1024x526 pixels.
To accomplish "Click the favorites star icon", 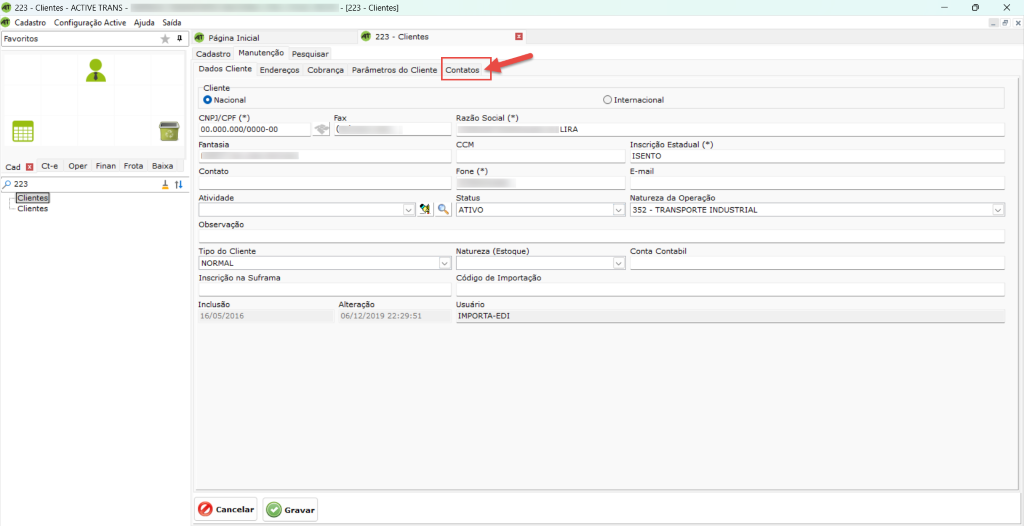I will pos(165,39).
